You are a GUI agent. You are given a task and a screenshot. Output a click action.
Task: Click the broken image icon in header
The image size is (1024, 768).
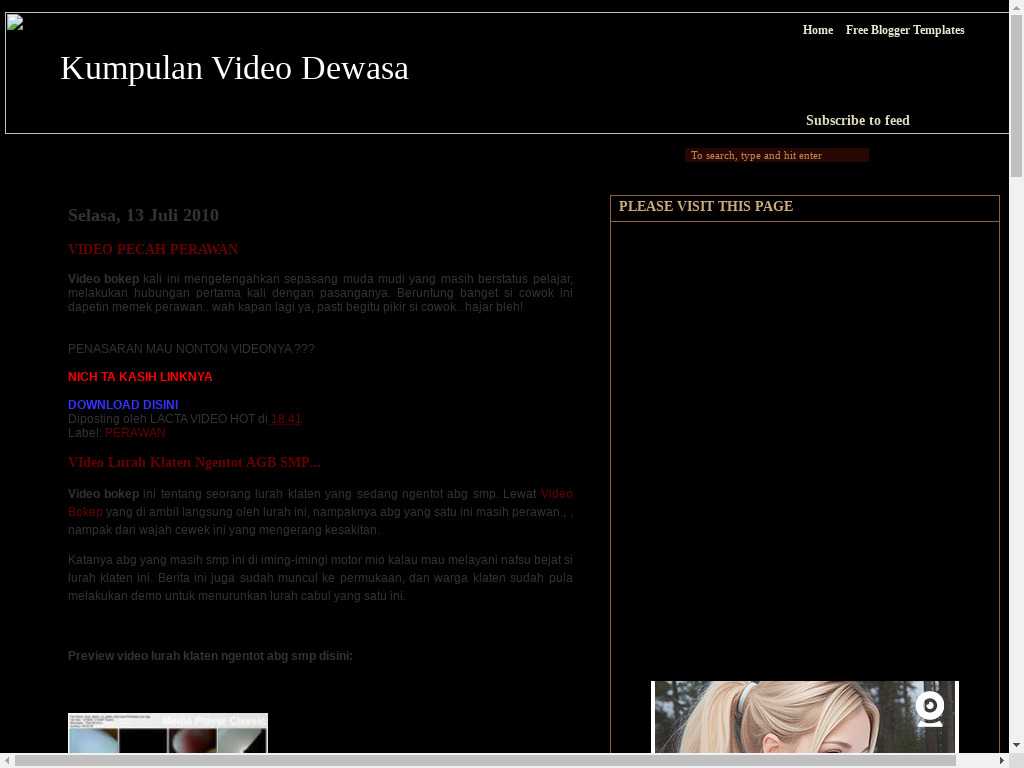(x=15, y=23)
